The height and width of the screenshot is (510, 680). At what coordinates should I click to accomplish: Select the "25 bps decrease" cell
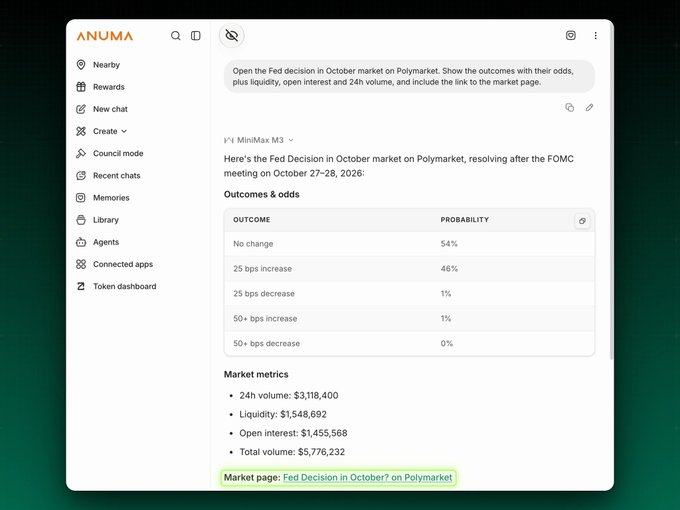coord(264,294)
